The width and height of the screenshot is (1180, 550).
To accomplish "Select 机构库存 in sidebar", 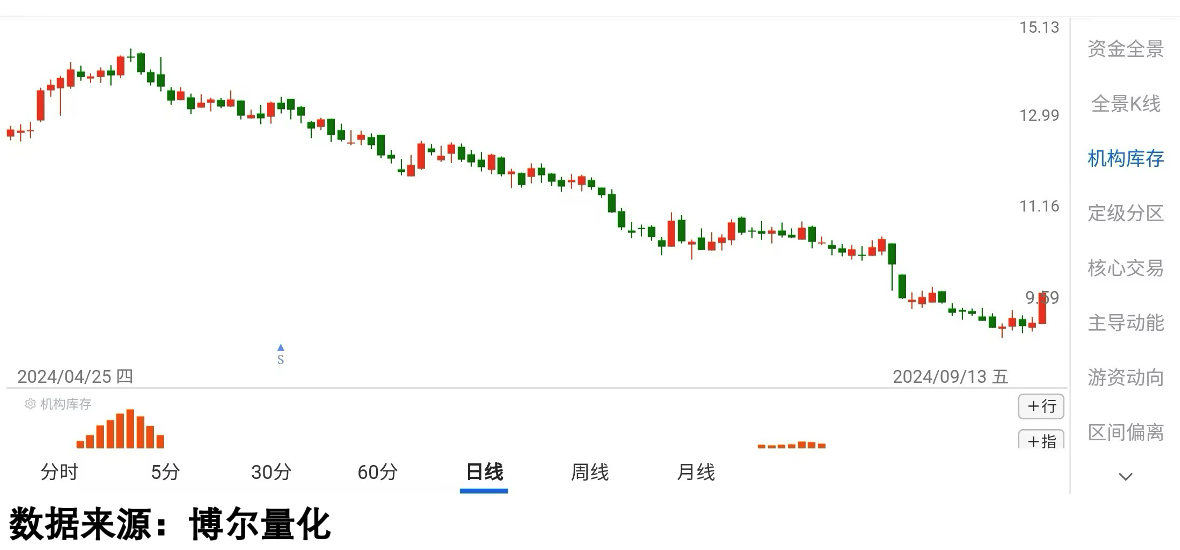I will click(1126, 158).
